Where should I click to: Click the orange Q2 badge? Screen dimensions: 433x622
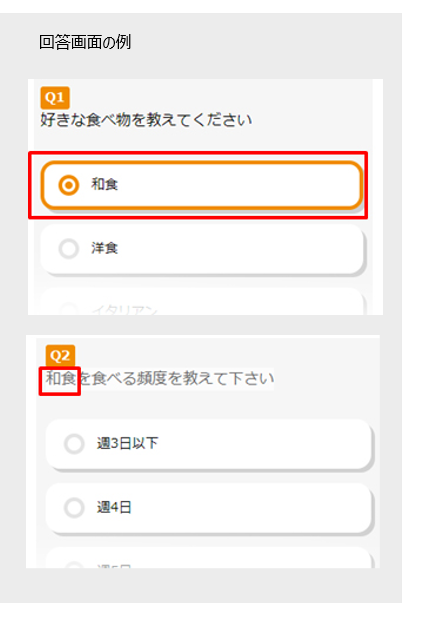[60, 356]
